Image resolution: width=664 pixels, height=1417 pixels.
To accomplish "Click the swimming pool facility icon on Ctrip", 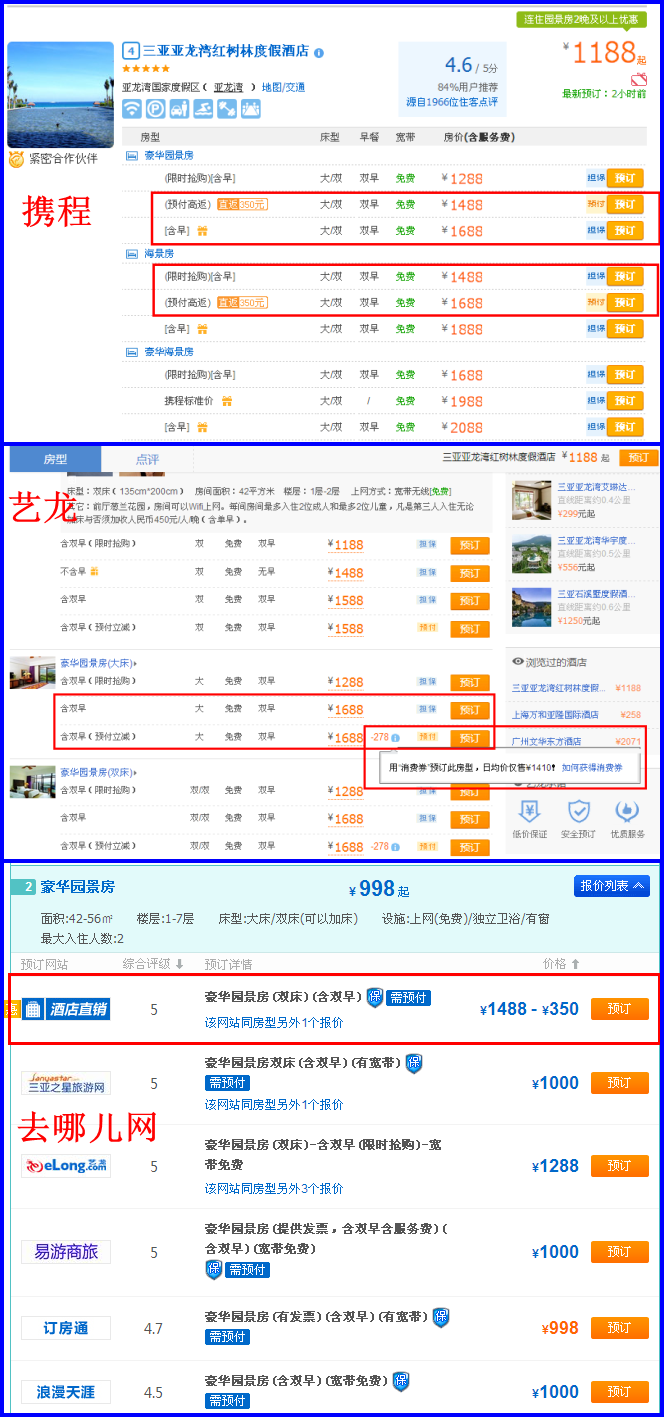I will point(203,108).
